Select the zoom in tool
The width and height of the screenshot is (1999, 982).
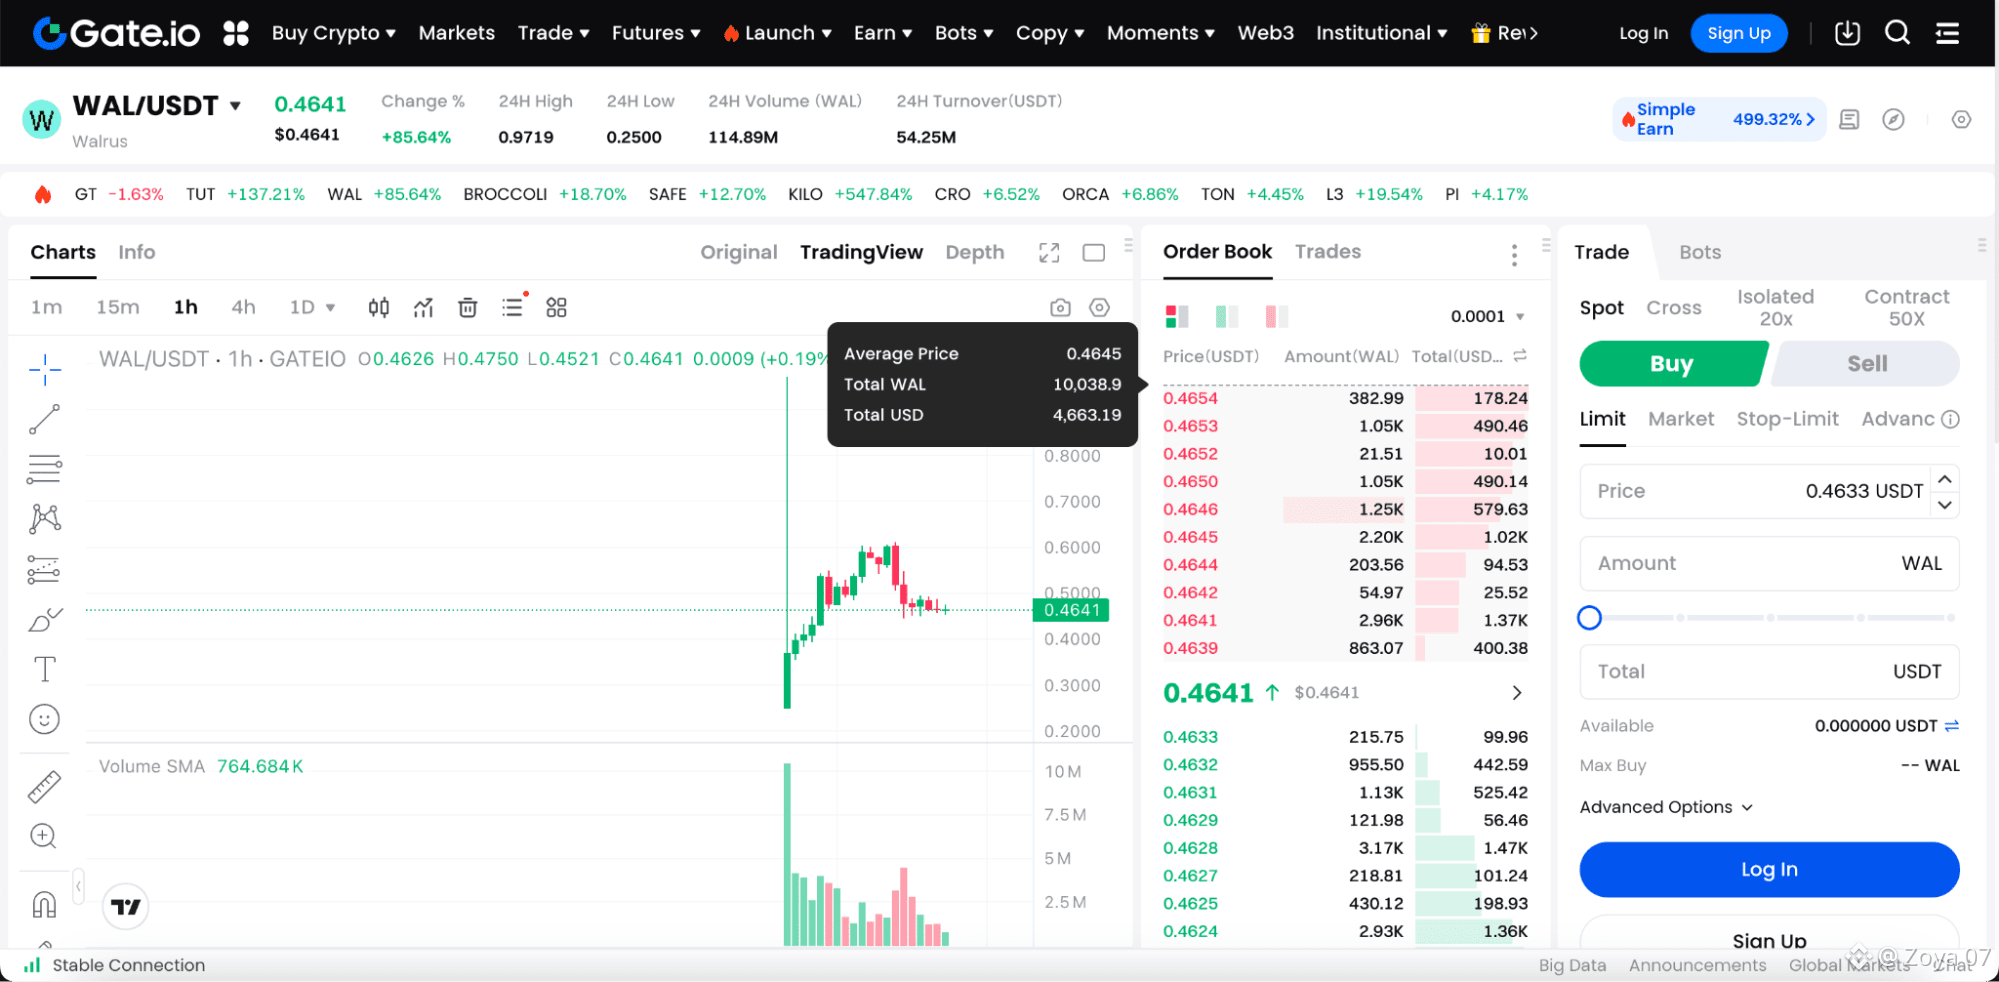click(x=44, y=836)
